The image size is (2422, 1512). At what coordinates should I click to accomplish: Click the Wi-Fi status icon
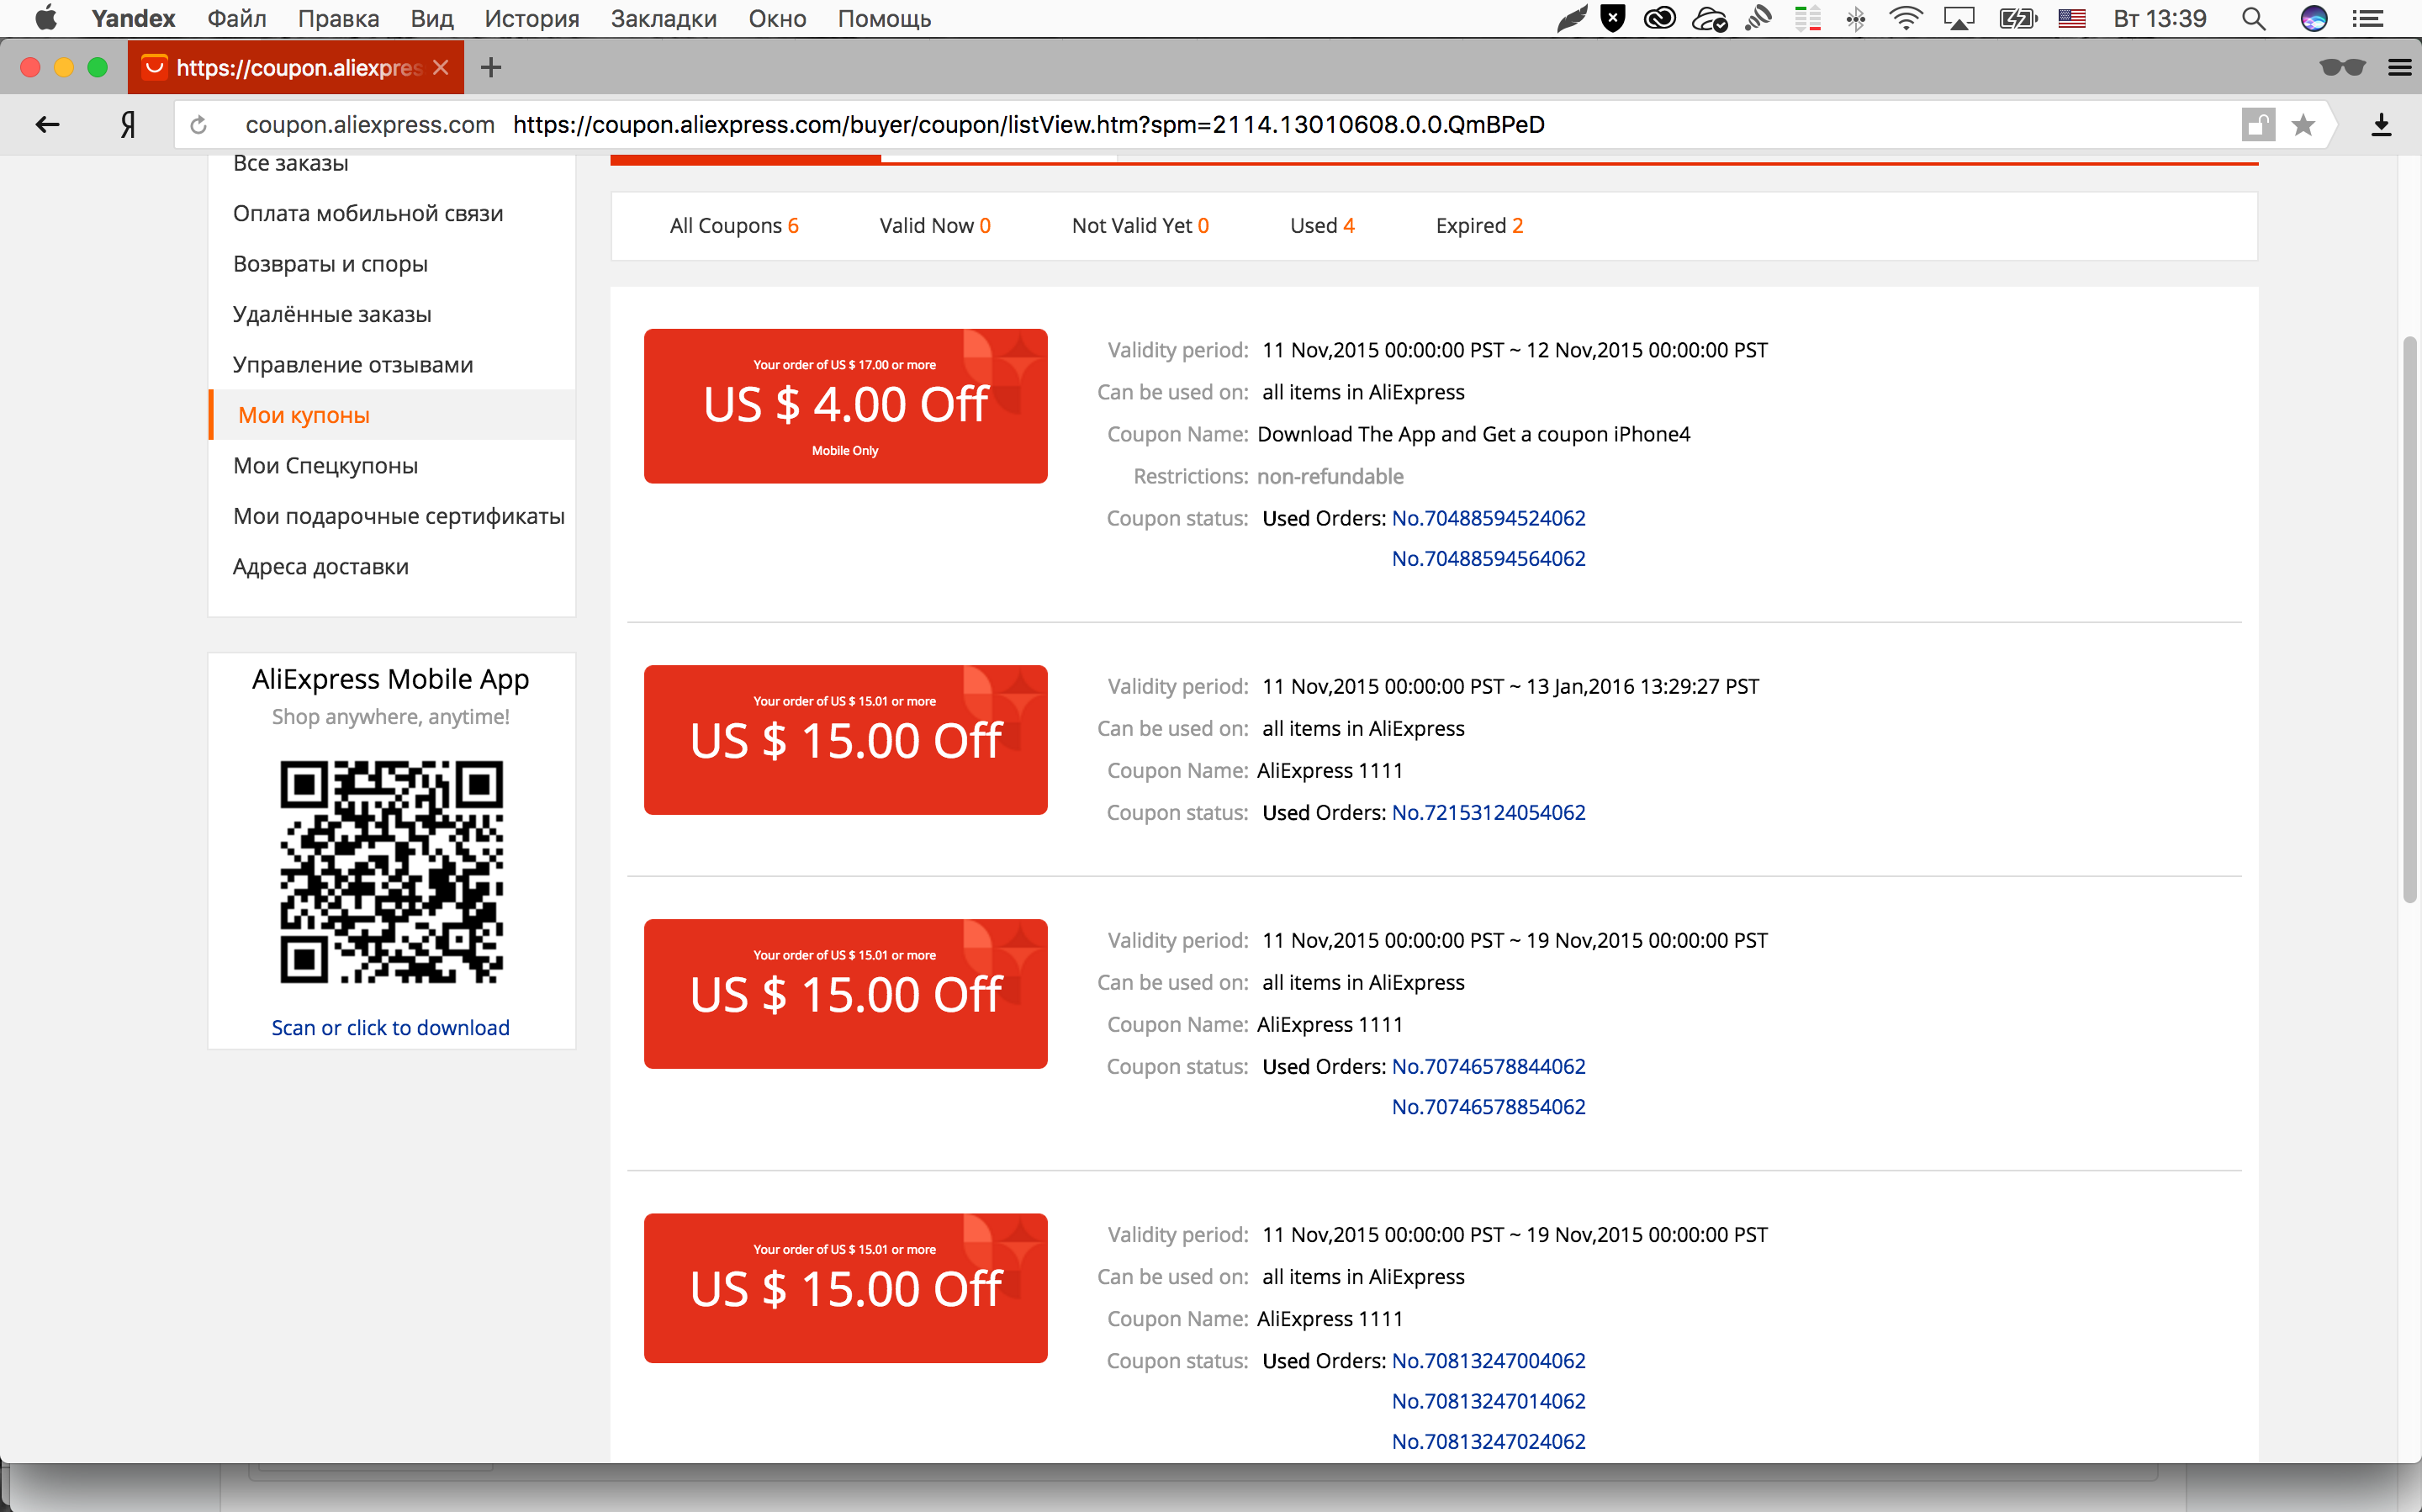point(1906,18)
